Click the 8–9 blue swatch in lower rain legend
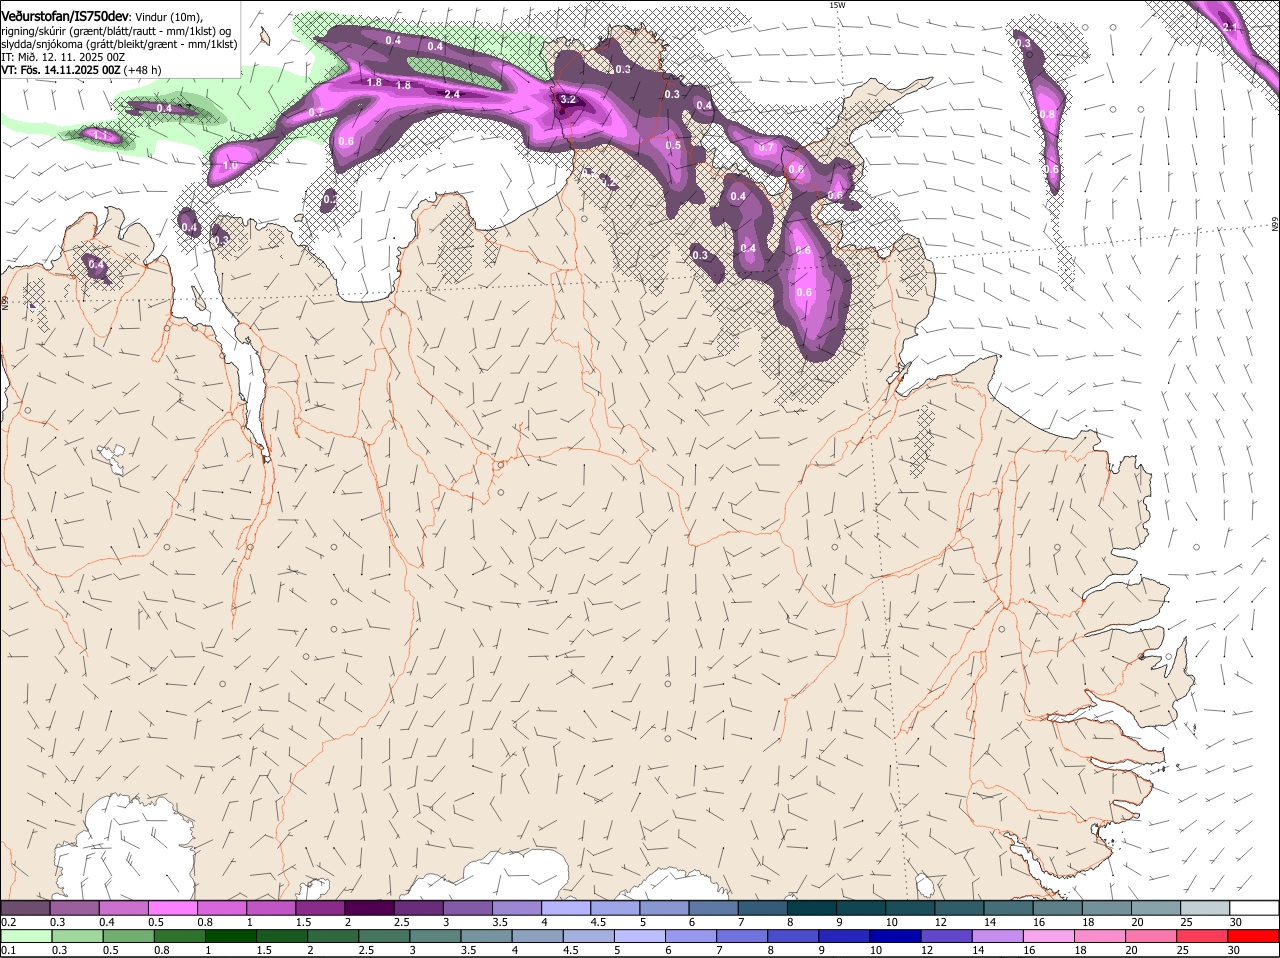1280x958 pixels. pyautogui.click(x=793, y=936)
